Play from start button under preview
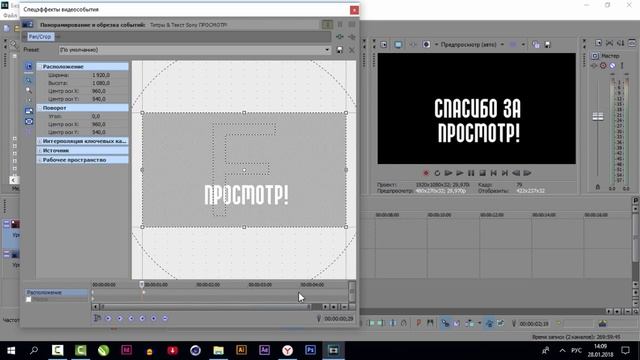This screenshot has width=640, height=360. 448,173
